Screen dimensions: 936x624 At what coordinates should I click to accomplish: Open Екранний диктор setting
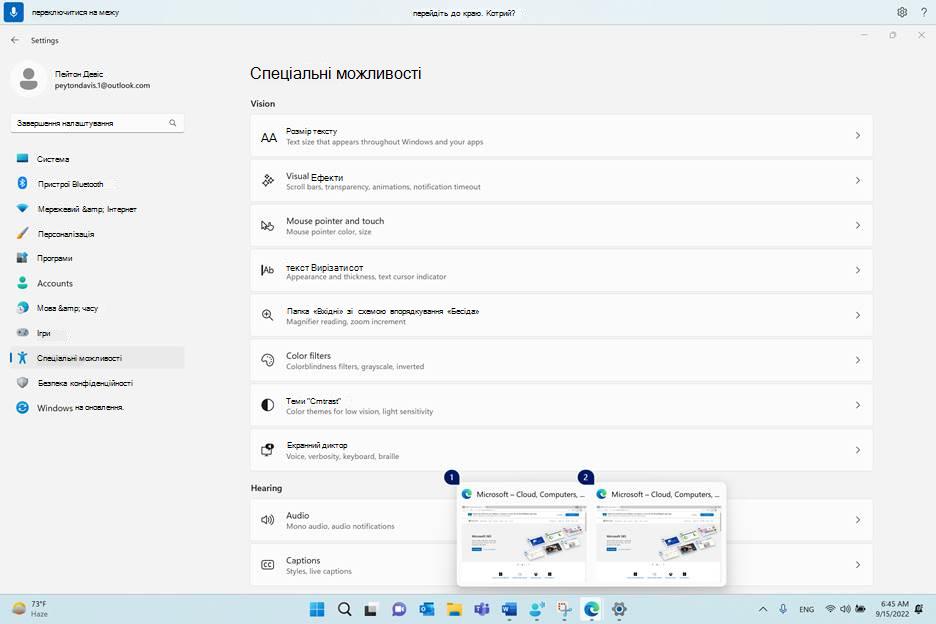click(561, 450)
